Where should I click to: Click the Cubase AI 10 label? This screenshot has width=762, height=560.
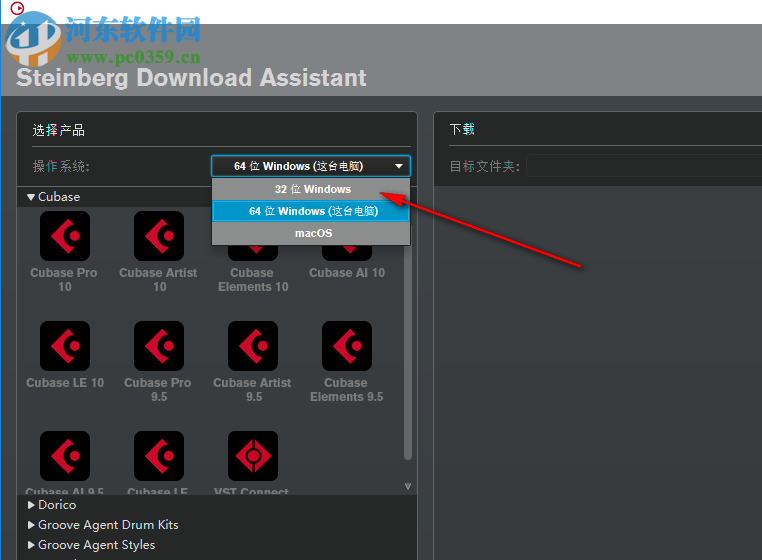[347, 273]
